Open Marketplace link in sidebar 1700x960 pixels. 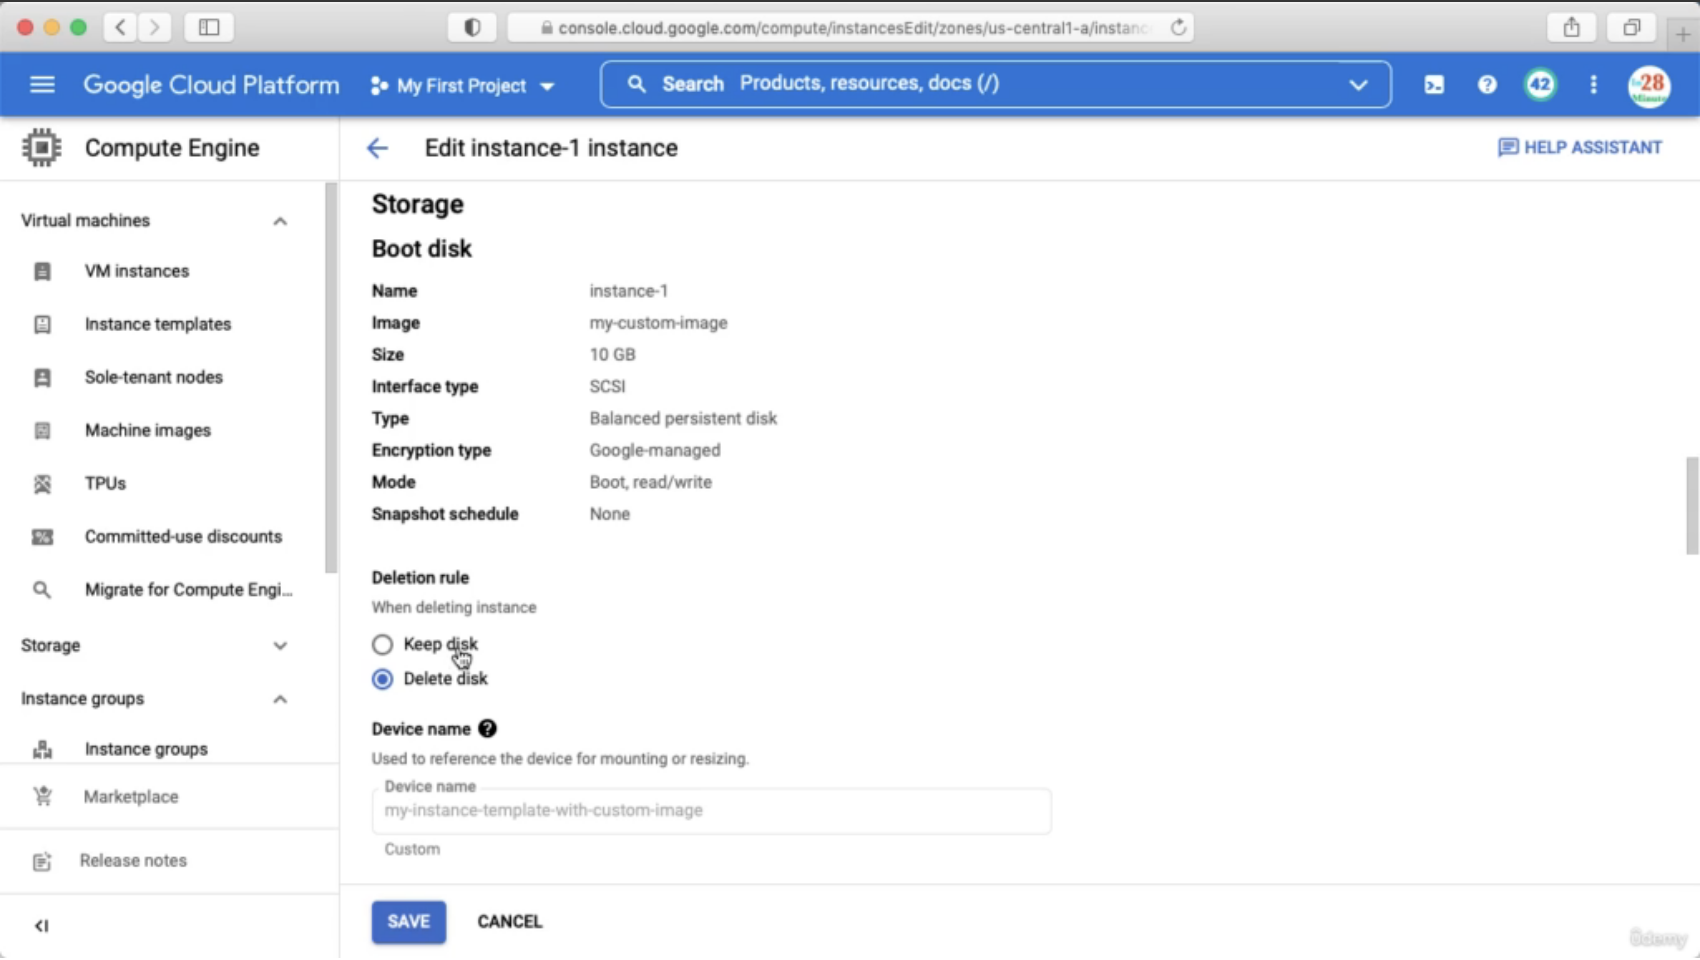(x=131, y=797)
